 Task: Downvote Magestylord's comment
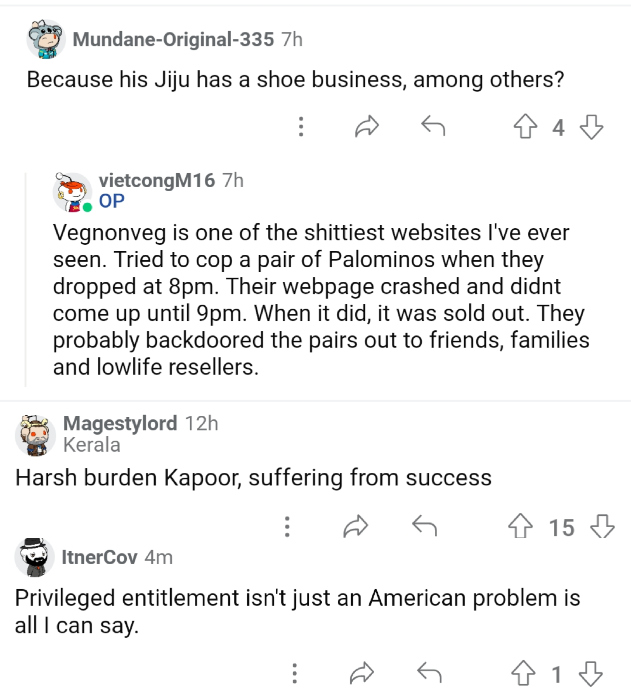pyautogui.click(x=602, y=527)
